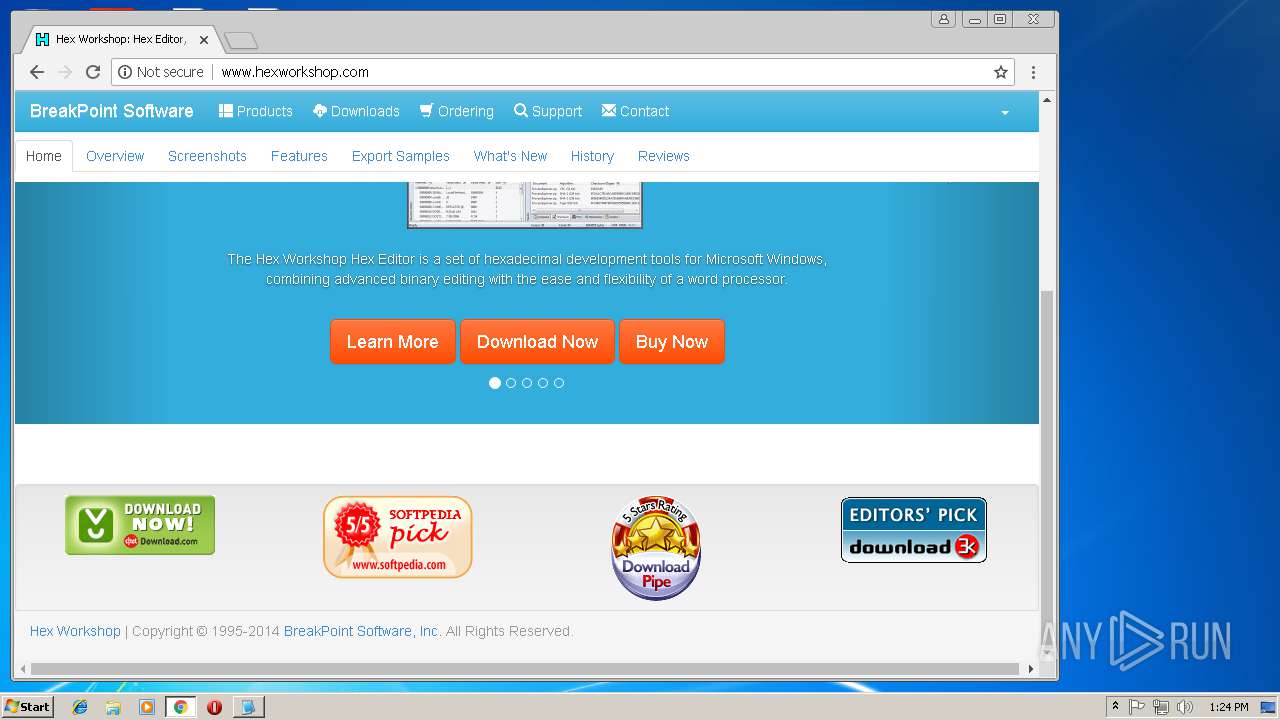Image resolution: width=1280 pixels, height=720 pixels.
Task: Select the third carousel indicator dot
Action: pos(527,383)
